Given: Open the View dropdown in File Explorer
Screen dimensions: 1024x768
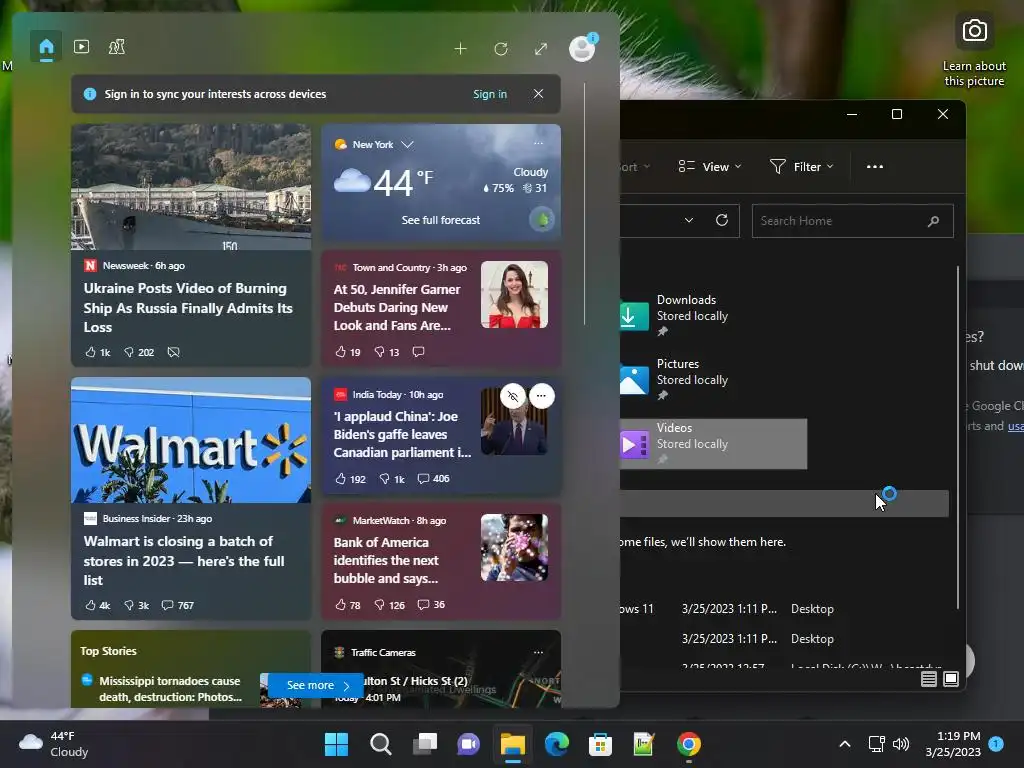Looking at the screenshot, I should click(710, 167).
